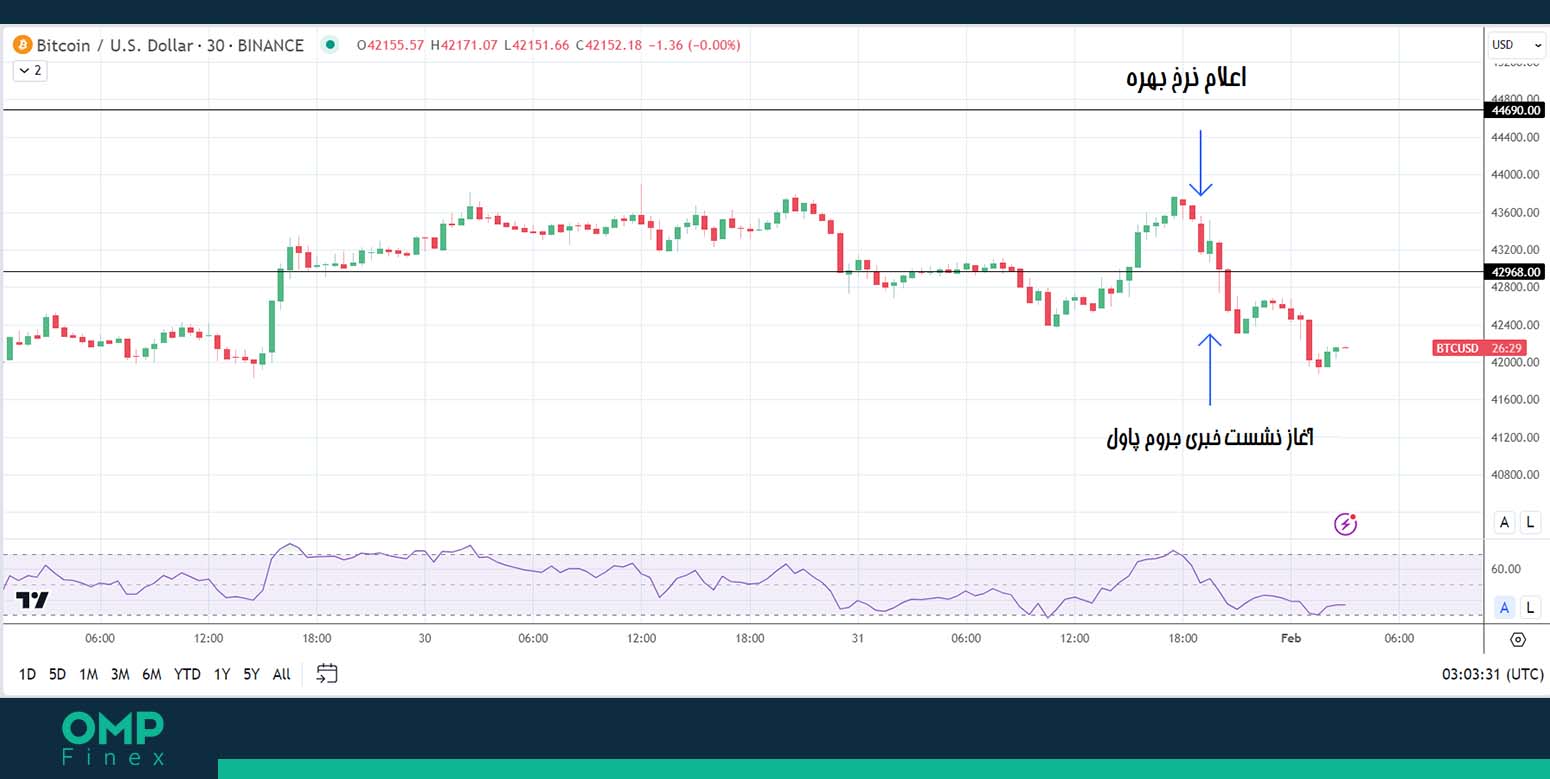The width and height of the screenshot is (1550, 779).
Task: Click the Feb label on time axis
Action: point(1290,638)
